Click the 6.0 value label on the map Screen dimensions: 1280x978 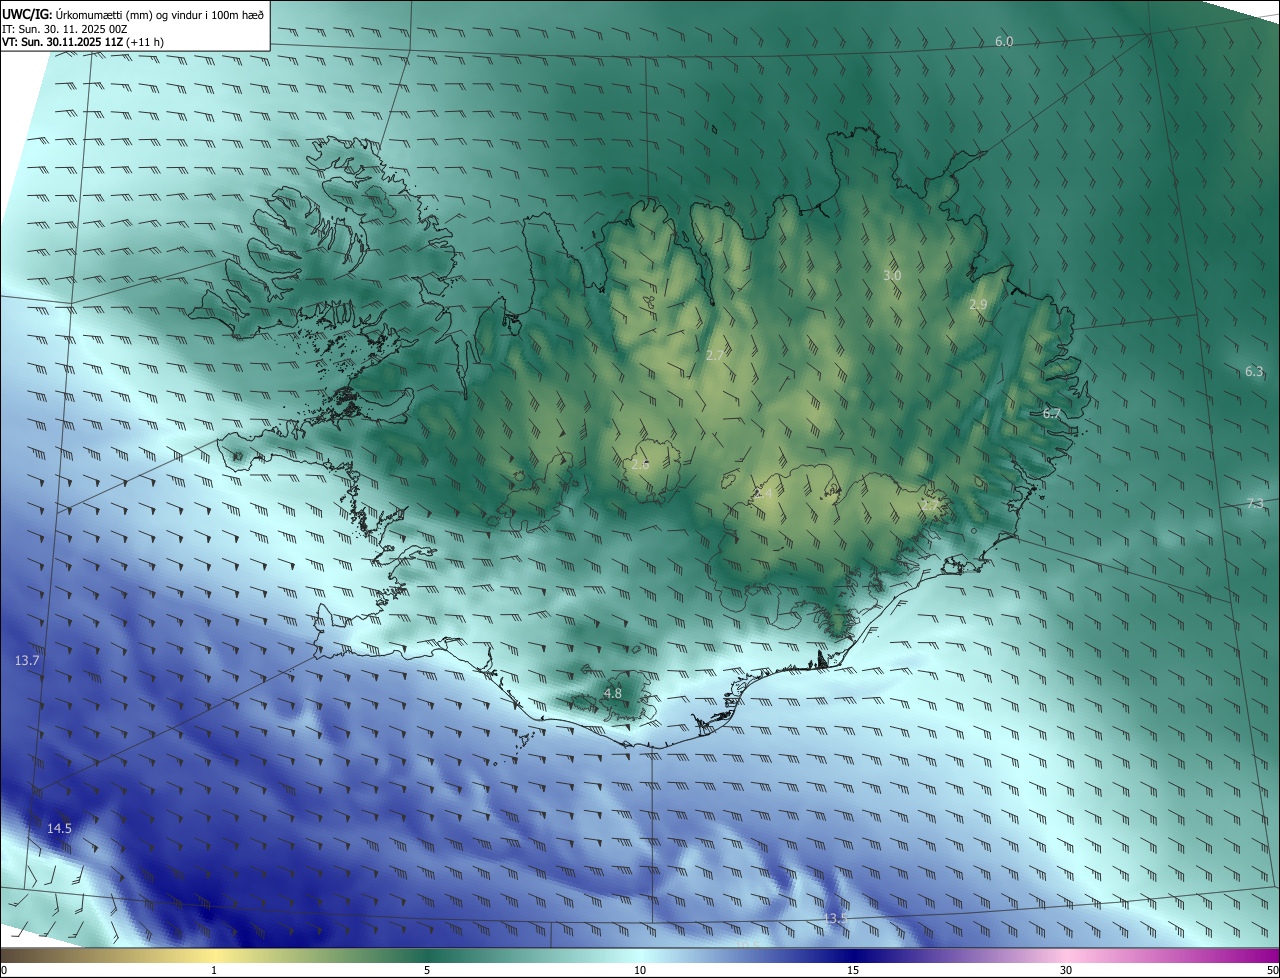point(1004,42)
